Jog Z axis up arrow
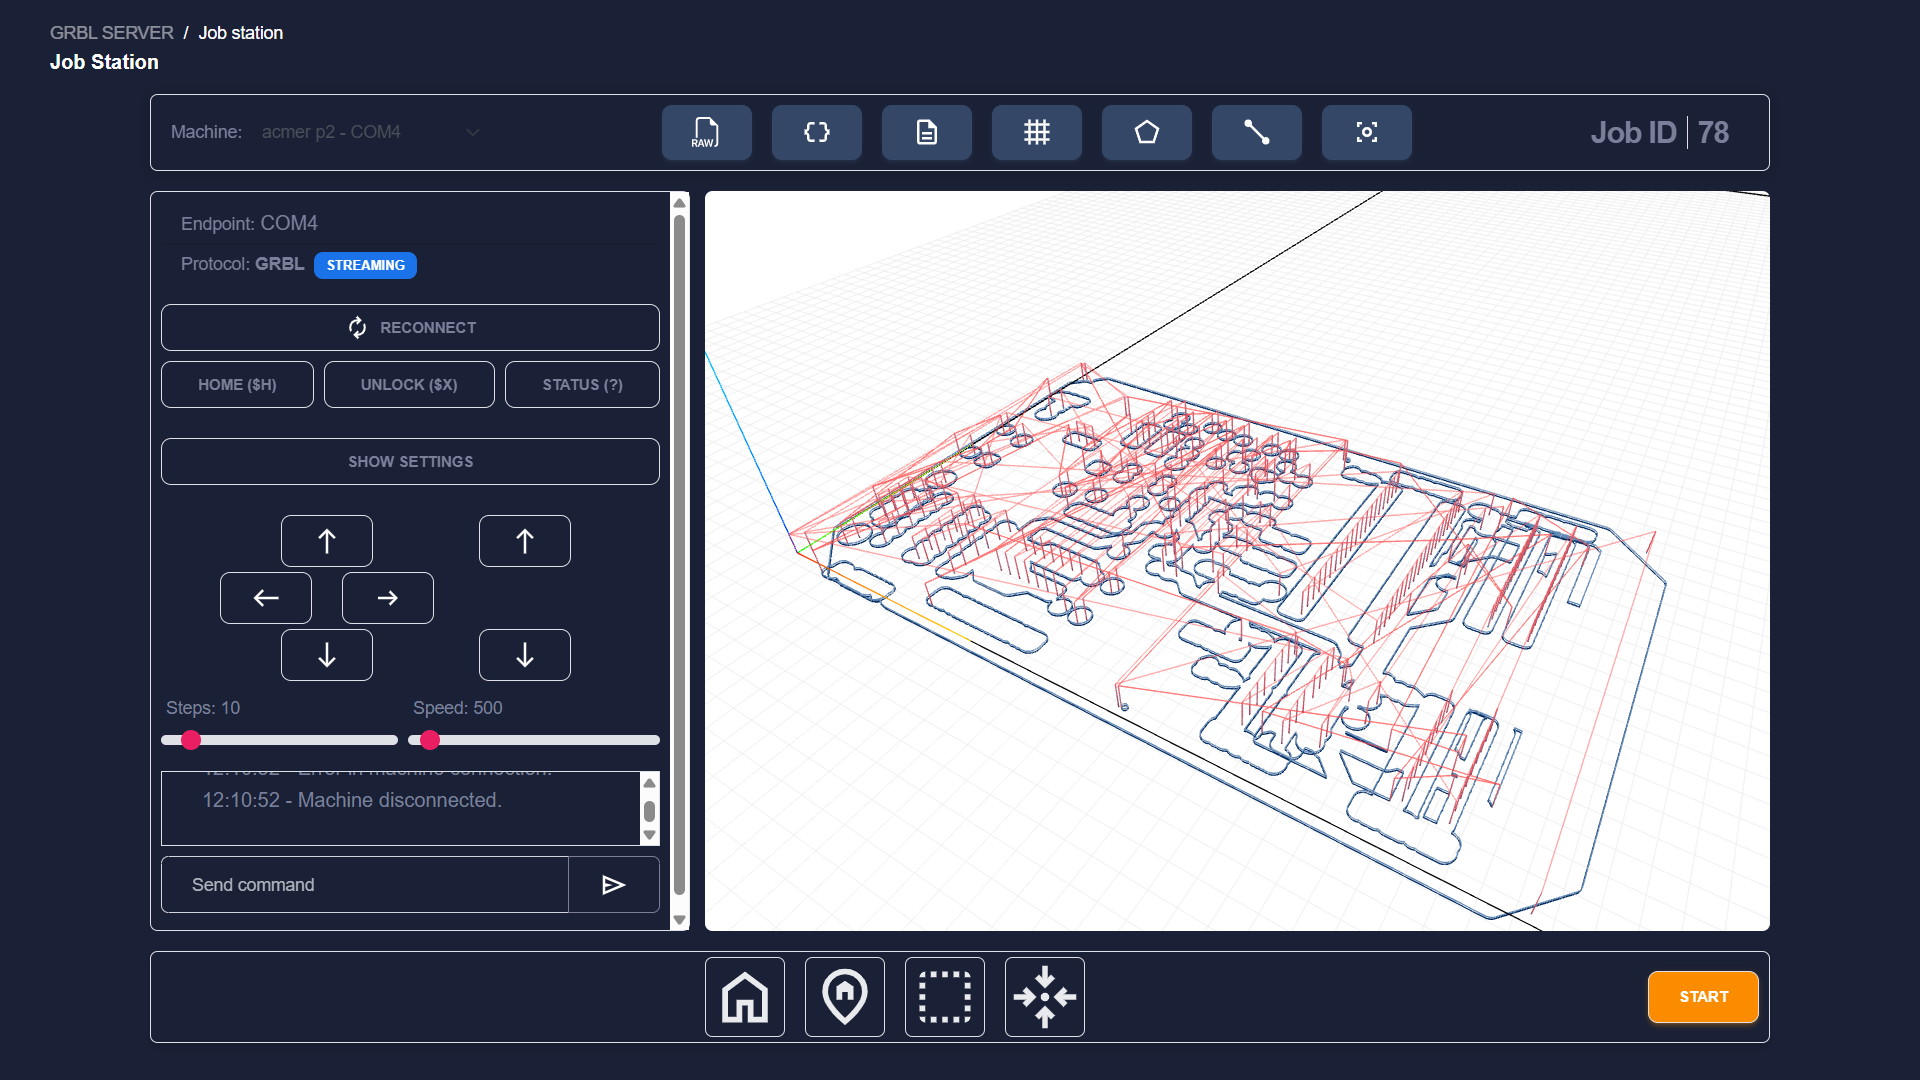The image size is (1920, 1080). [x=525, y=541]
